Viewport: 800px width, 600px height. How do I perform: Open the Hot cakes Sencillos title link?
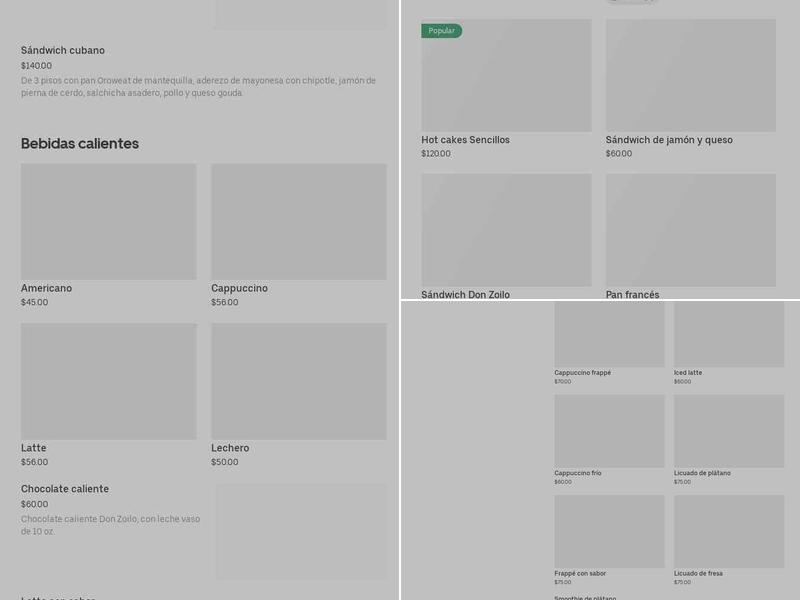point(465,140)
